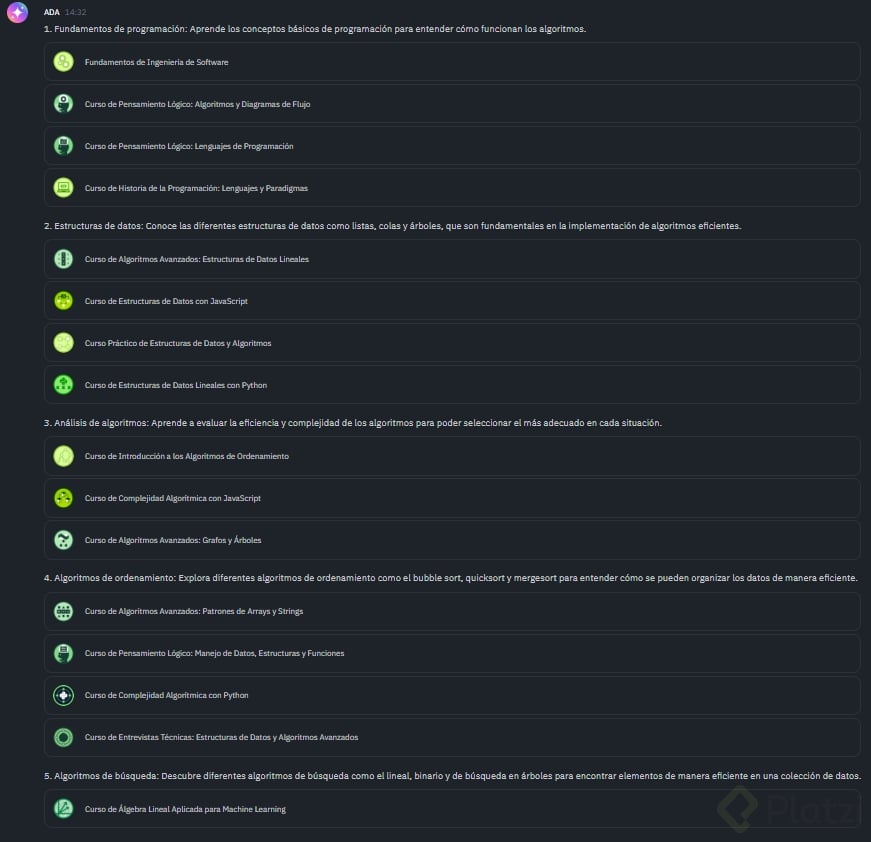
Task: Click the Complejidad Algorítmica con Python icon
Action: coord(64,695)
